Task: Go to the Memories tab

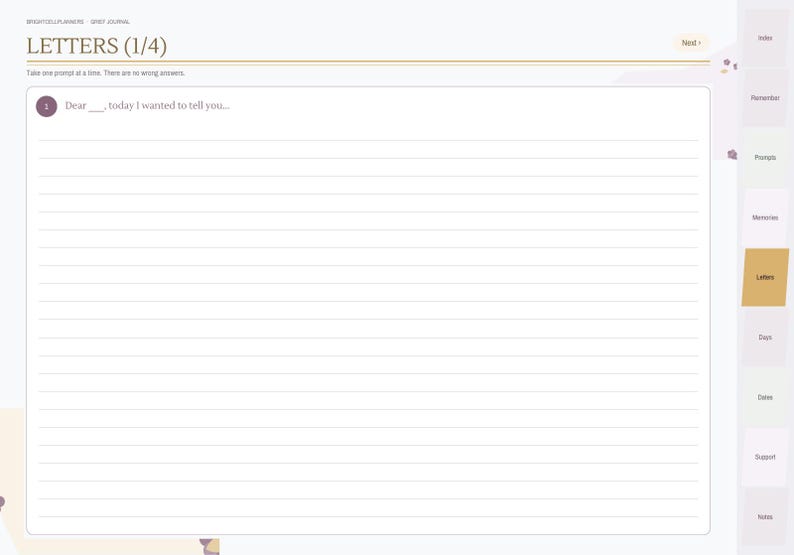Action: pos(765,217)
